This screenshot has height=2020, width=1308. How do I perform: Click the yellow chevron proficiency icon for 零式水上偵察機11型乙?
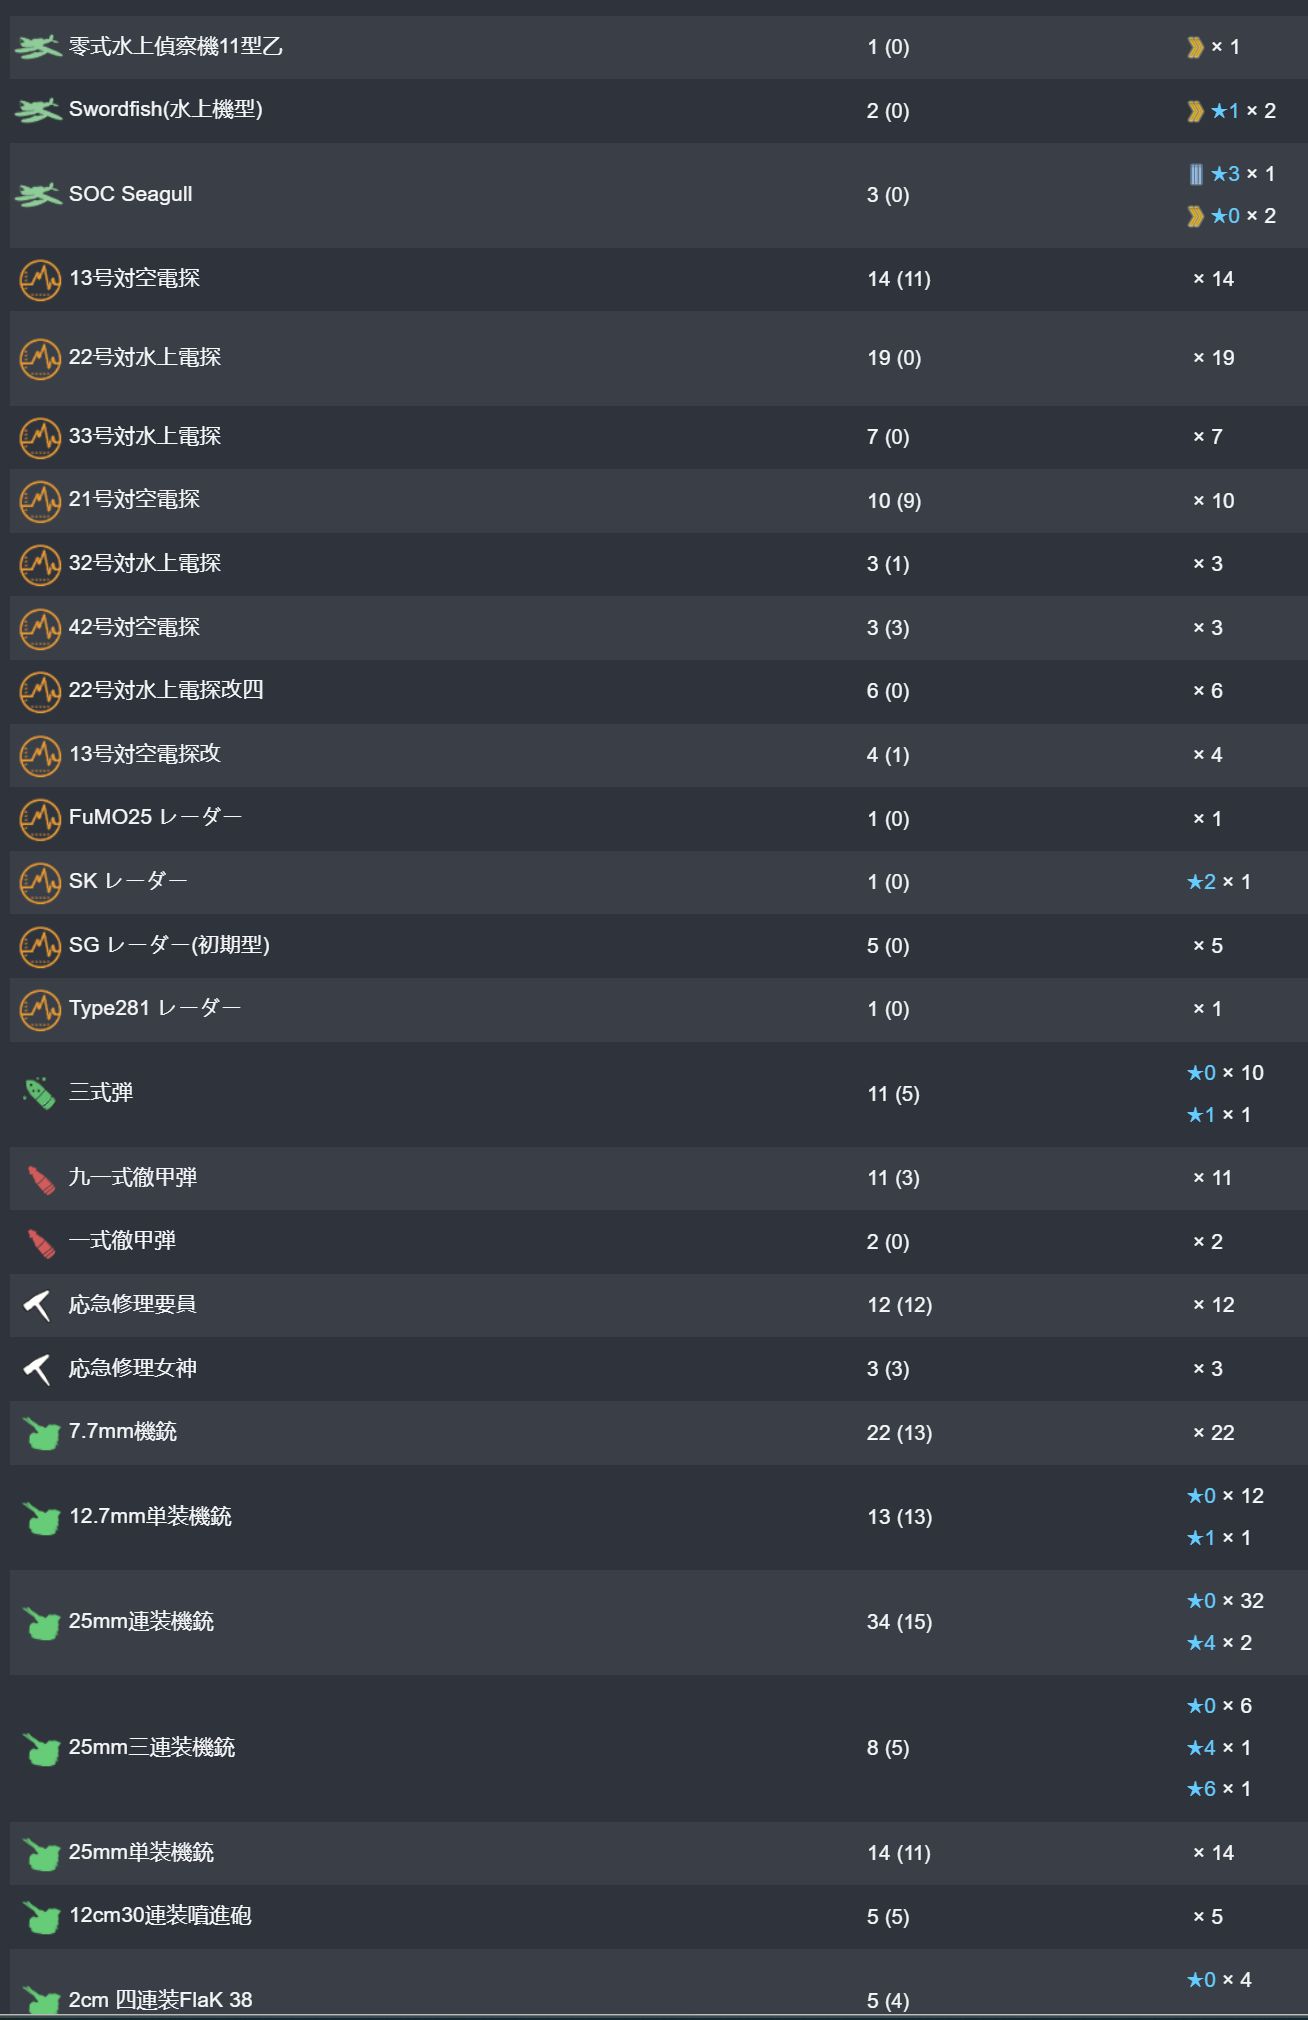pos(1195,47)
